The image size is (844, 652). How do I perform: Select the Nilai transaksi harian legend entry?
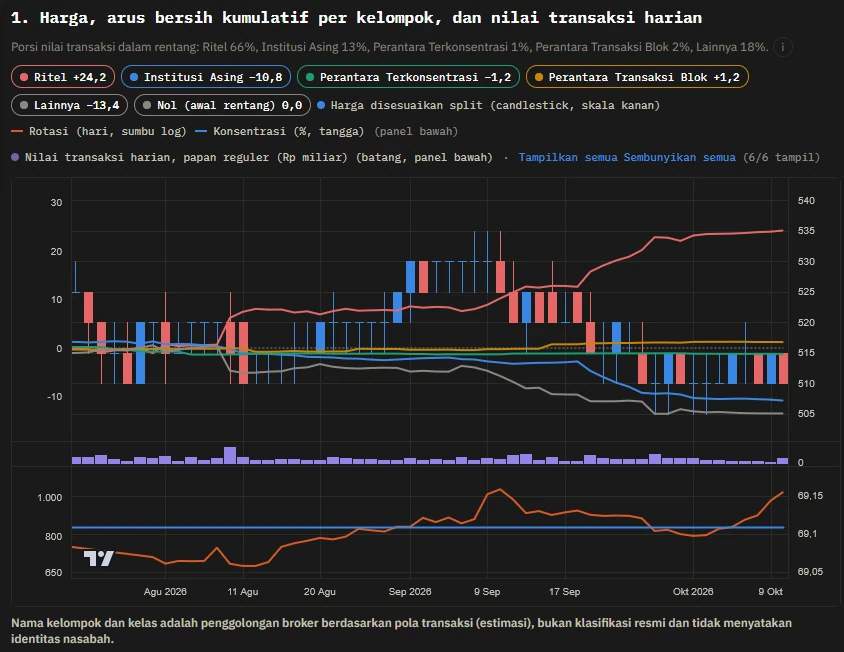[x=252, y=157]
